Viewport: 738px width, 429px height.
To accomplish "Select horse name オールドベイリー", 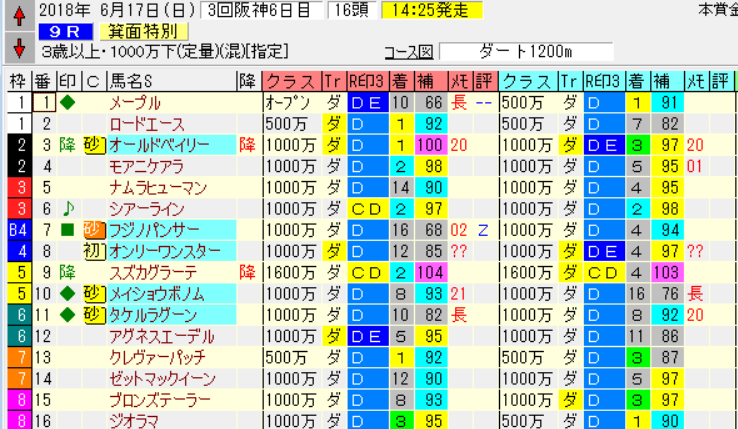I will click(159, 145).
